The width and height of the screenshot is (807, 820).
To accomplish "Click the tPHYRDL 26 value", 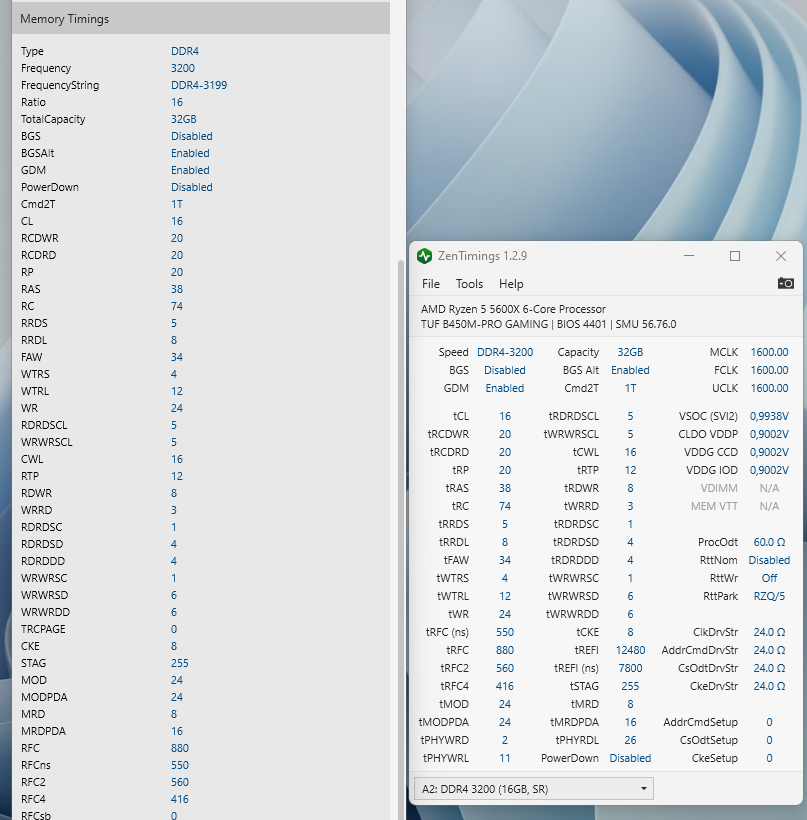I will [630, 740].
